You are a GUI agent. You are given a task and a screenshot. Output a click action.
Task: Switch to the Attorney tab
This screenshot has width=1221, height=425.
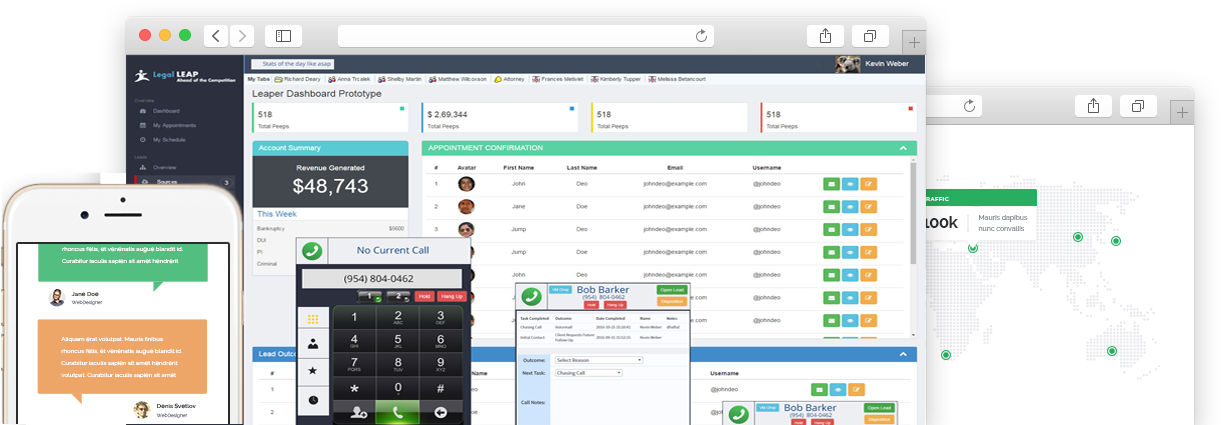pyautogui.click(x=510, y=78)
